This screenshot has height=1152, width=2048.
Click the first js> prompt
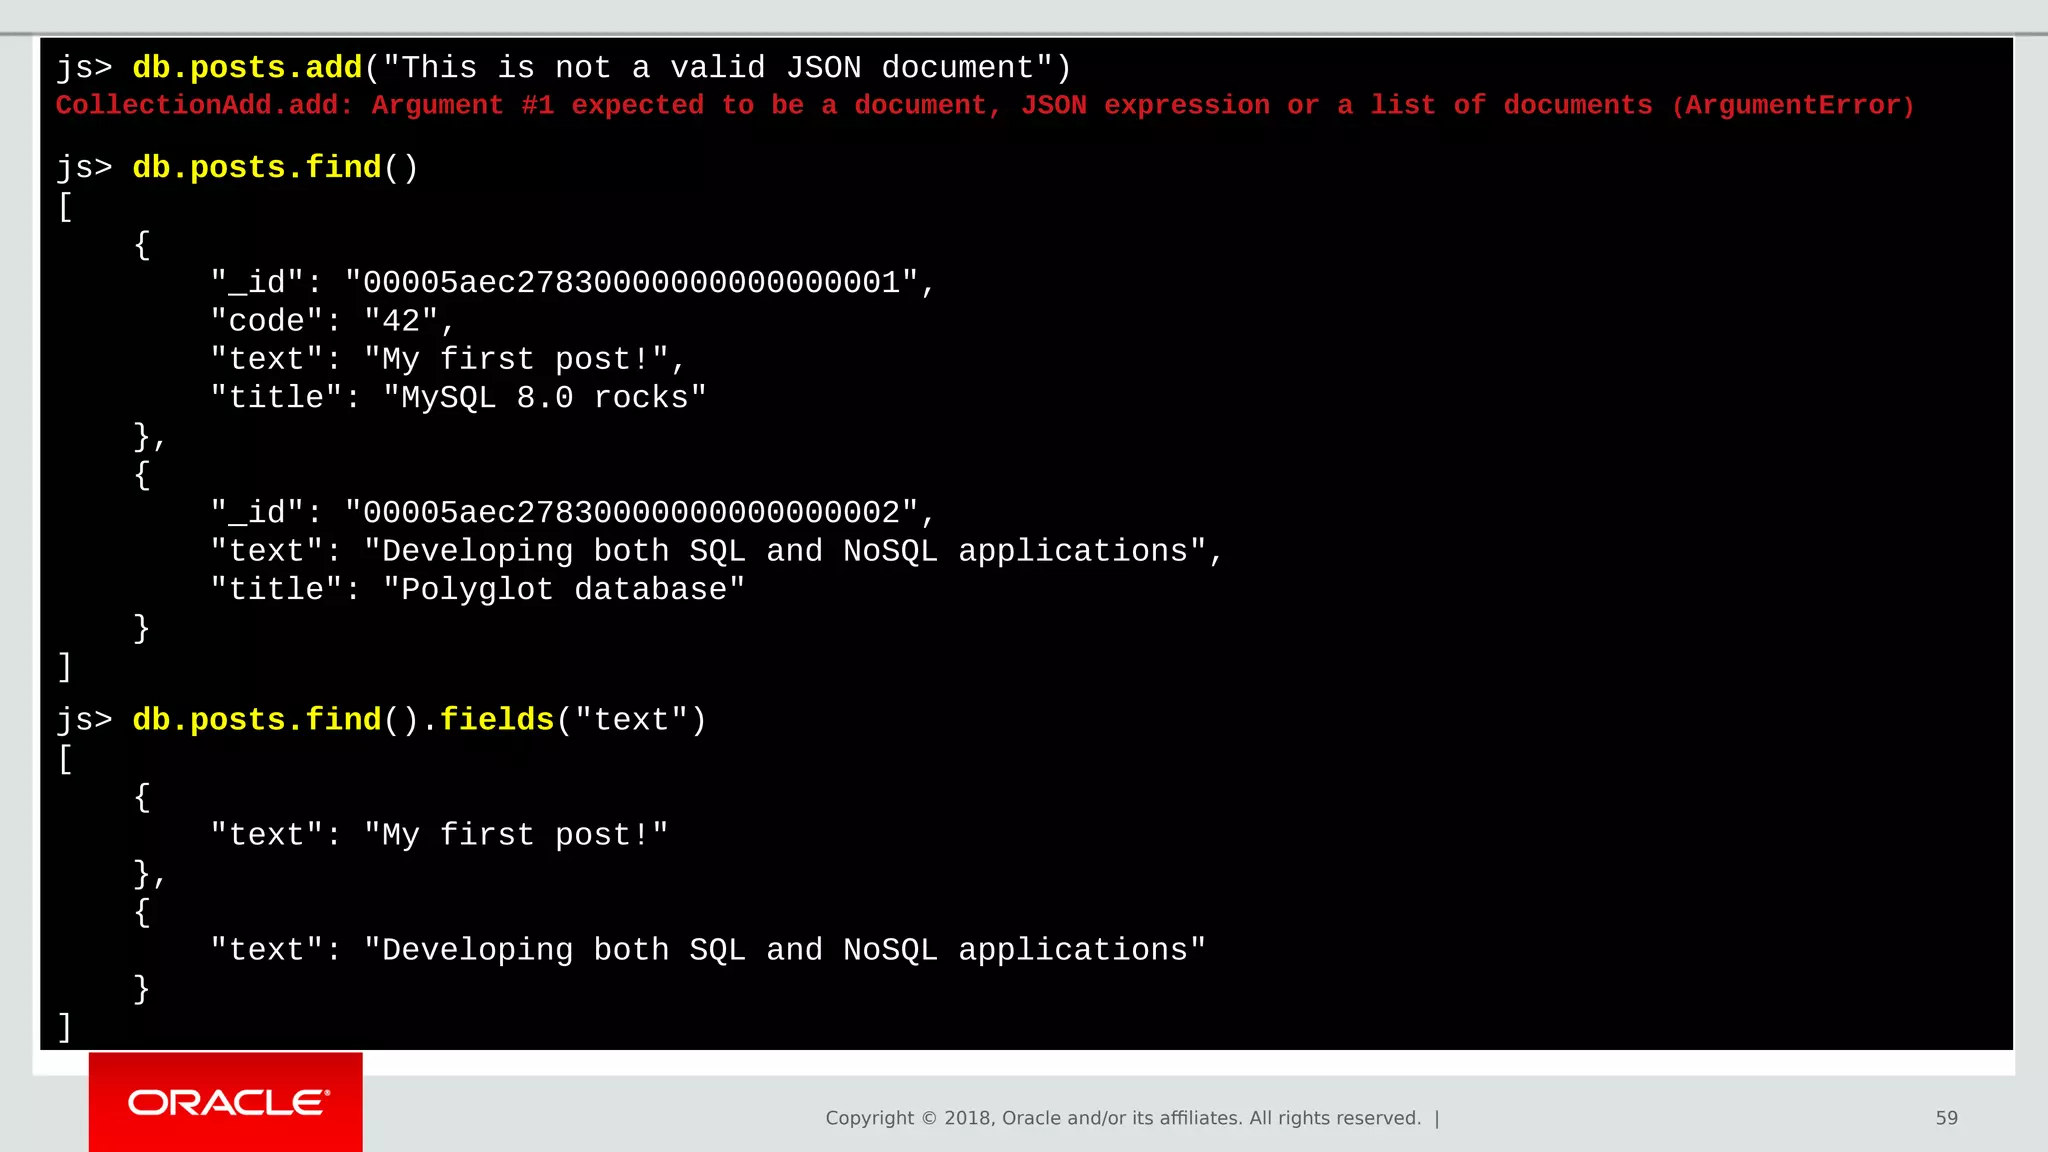tap(84, 67)
